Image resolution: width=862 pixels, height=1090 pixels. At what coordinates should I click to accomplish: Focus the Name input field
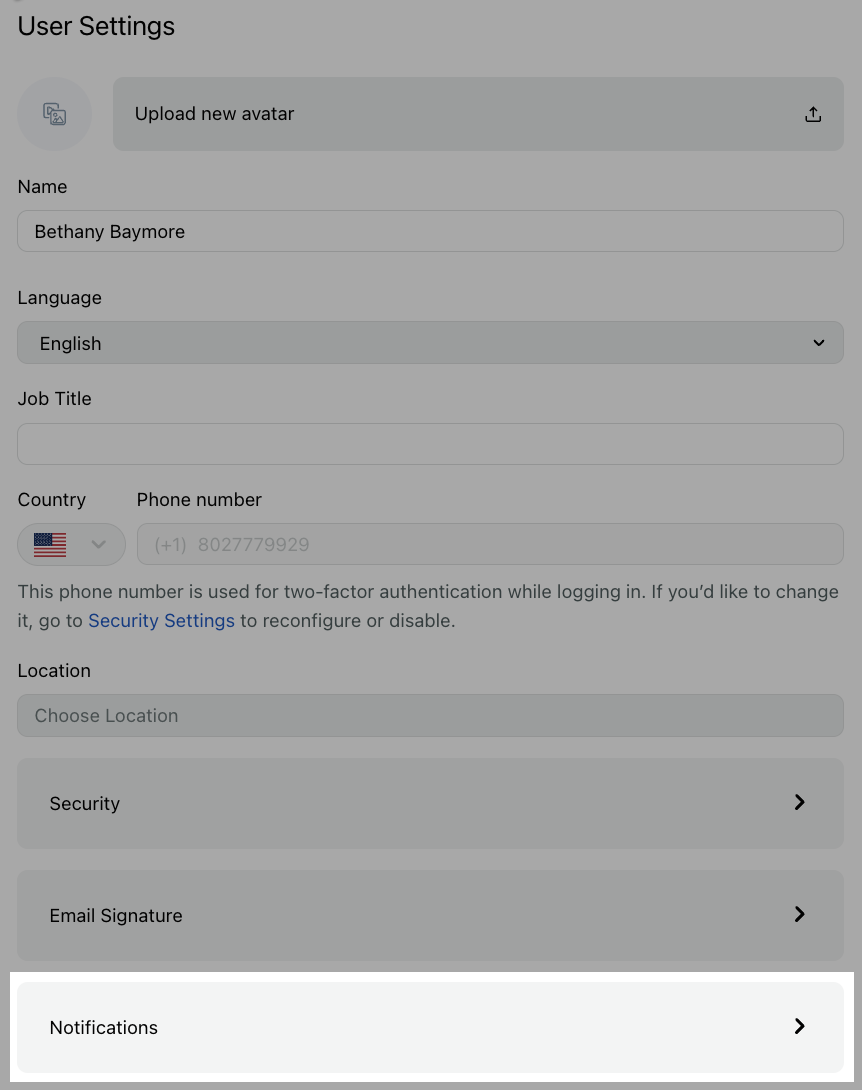pos(430,231)
